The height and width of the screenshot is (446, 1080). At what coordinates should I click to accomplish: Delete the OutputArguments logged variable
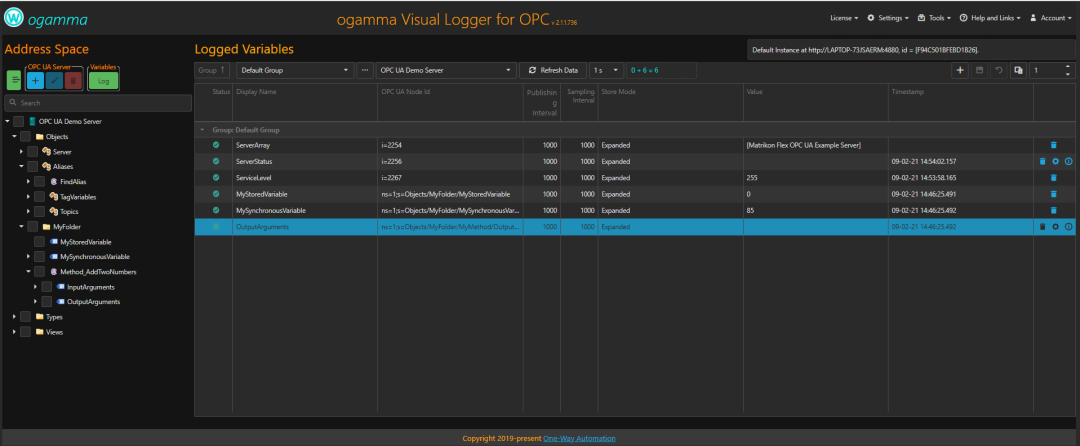[x=1042, y=226]
